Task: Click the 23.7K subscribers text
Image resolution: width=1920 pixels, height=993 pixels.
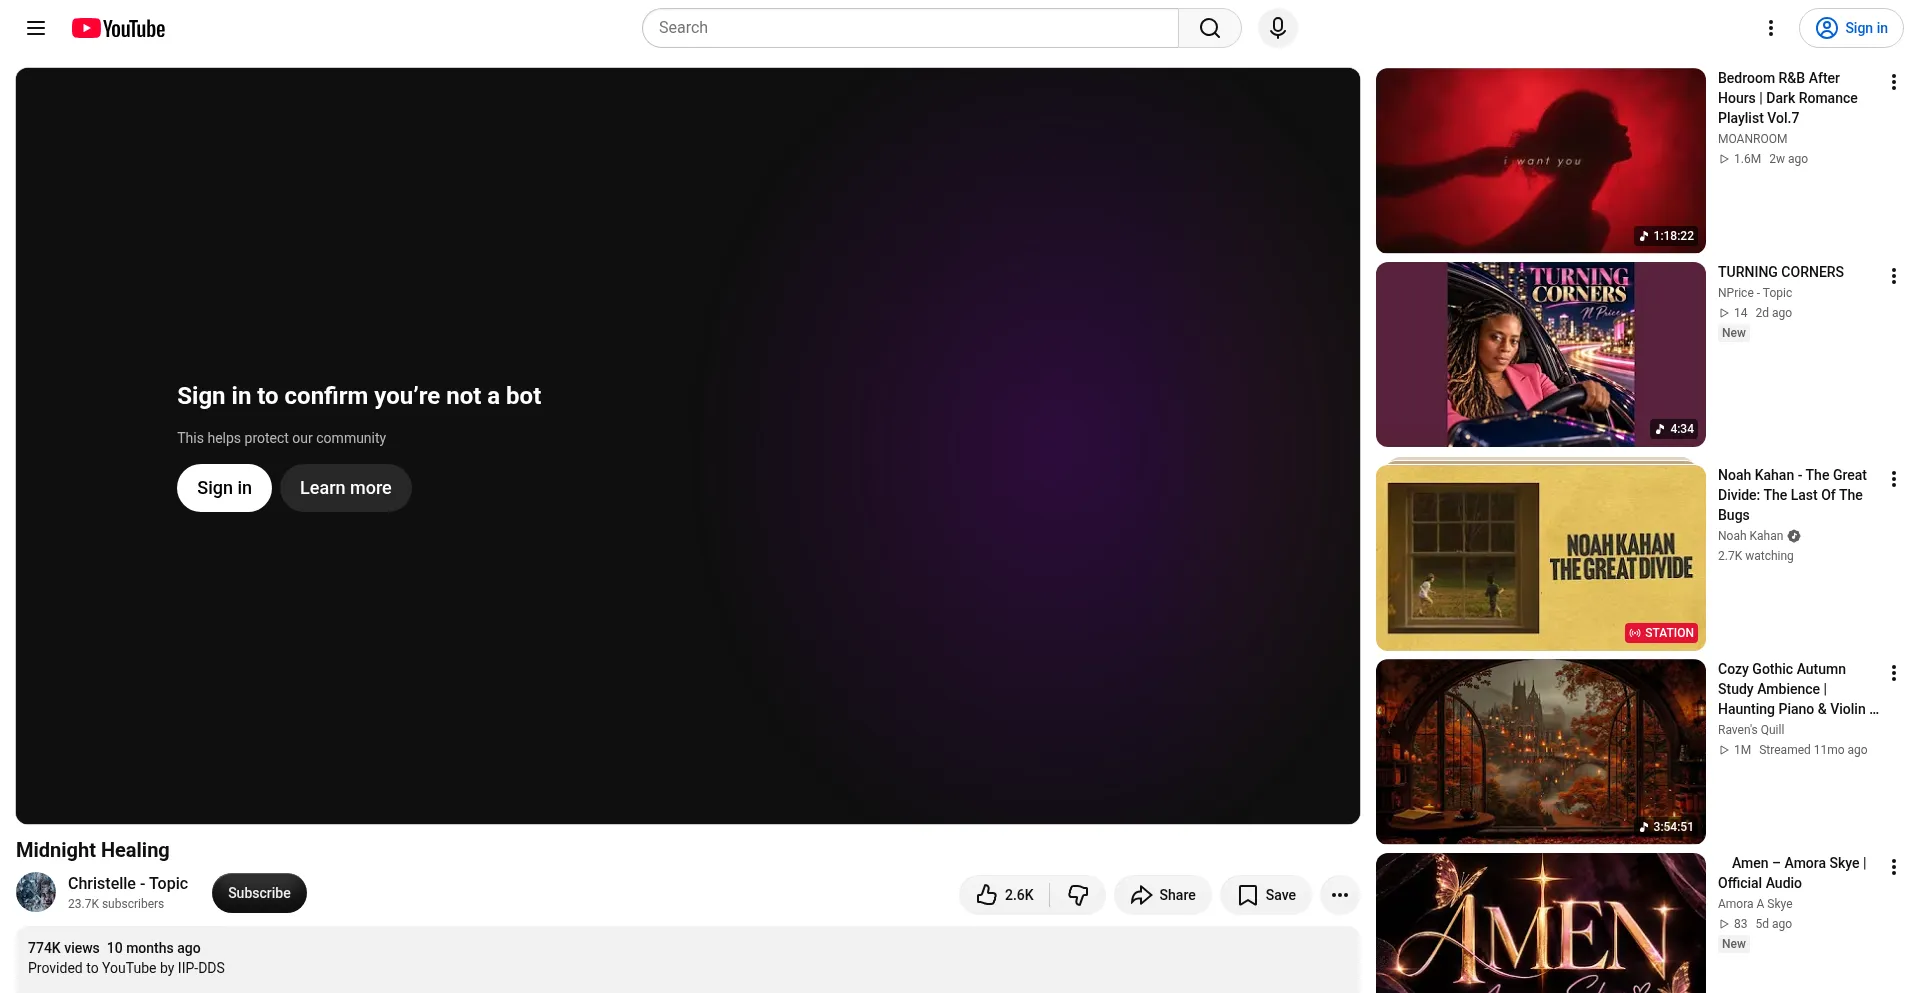Action: click(x=116, y=904)
